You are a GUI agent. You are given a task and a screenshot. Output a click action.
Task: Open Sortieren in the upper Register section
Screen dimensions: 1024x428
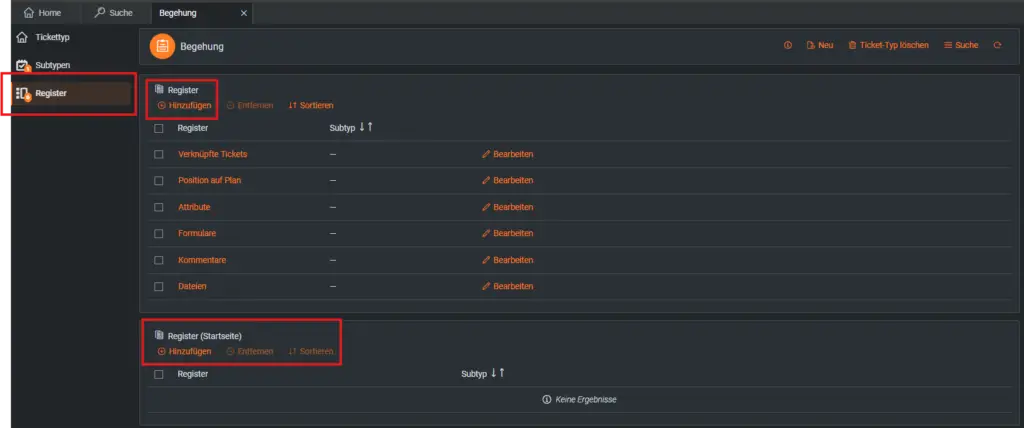tap(311, 105)
